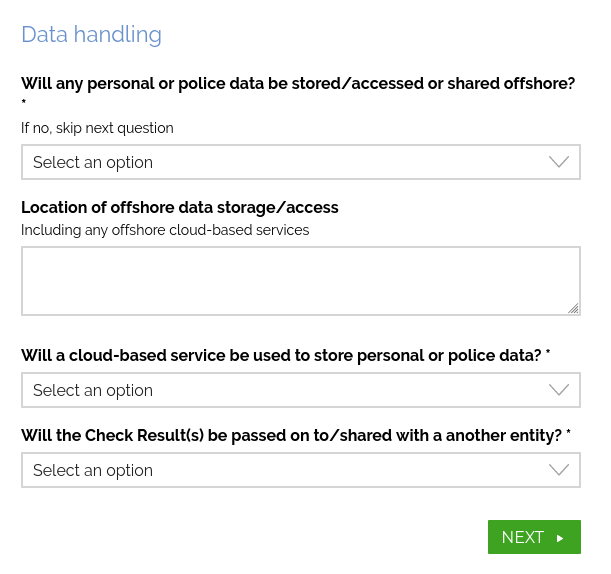
Task: Click the "If no, skip next question" hint
Action: click(97, 128)
